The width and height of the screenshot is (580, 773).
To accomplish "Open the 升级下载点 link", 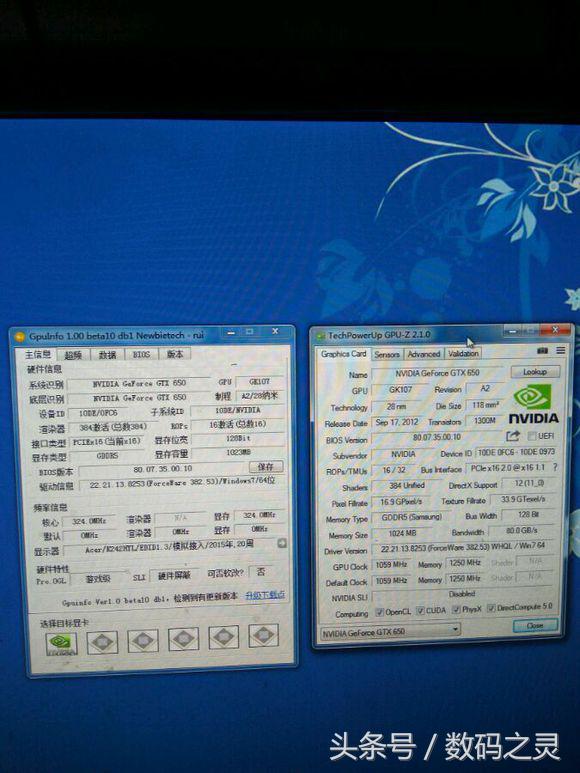I will [x=265, y=595].
